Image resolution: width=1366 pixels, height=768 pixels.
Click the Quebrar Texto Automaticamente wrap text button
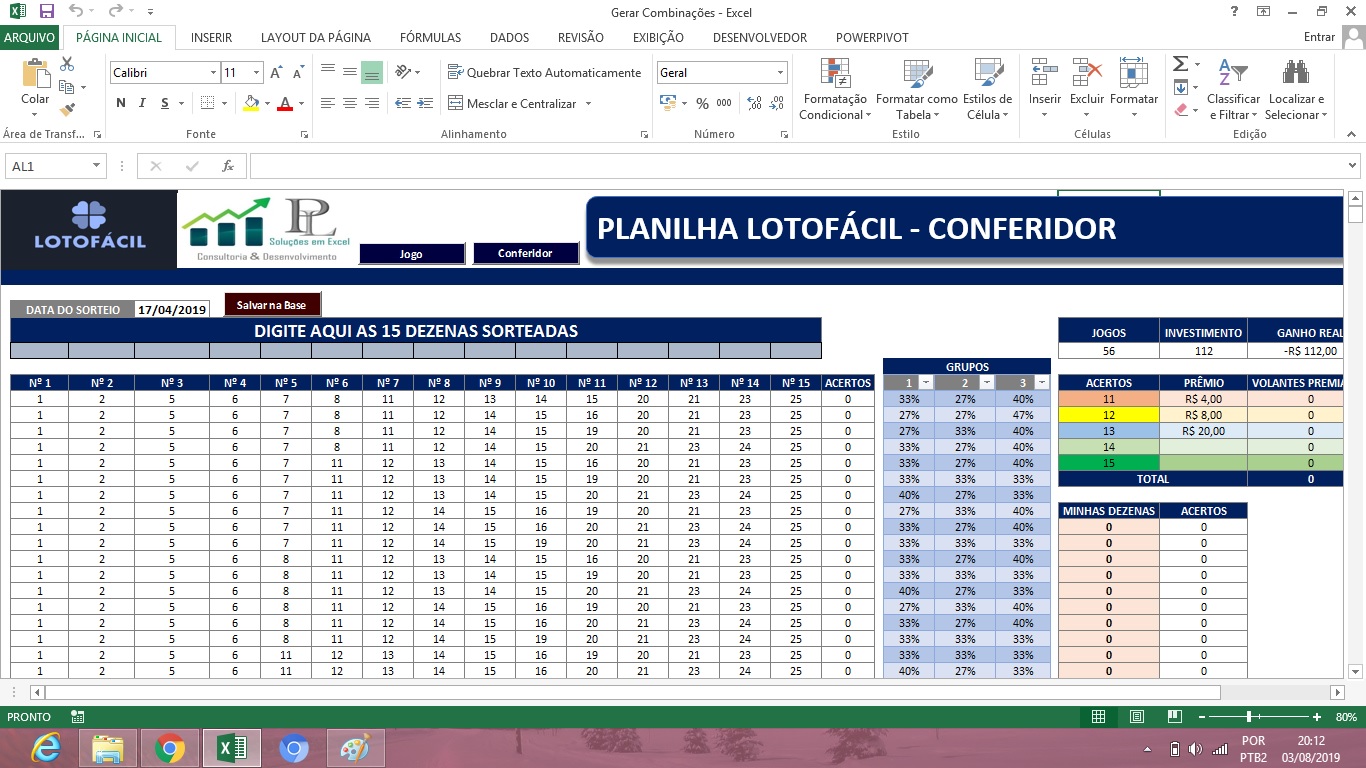coord(545,73)
